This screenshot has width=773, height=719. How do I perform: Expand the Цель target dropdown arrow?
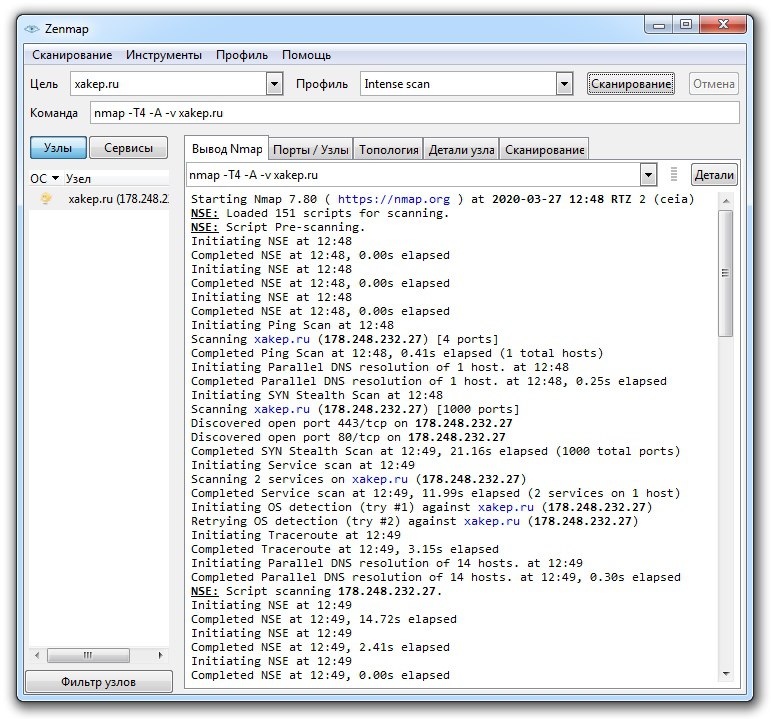[274, 84]
